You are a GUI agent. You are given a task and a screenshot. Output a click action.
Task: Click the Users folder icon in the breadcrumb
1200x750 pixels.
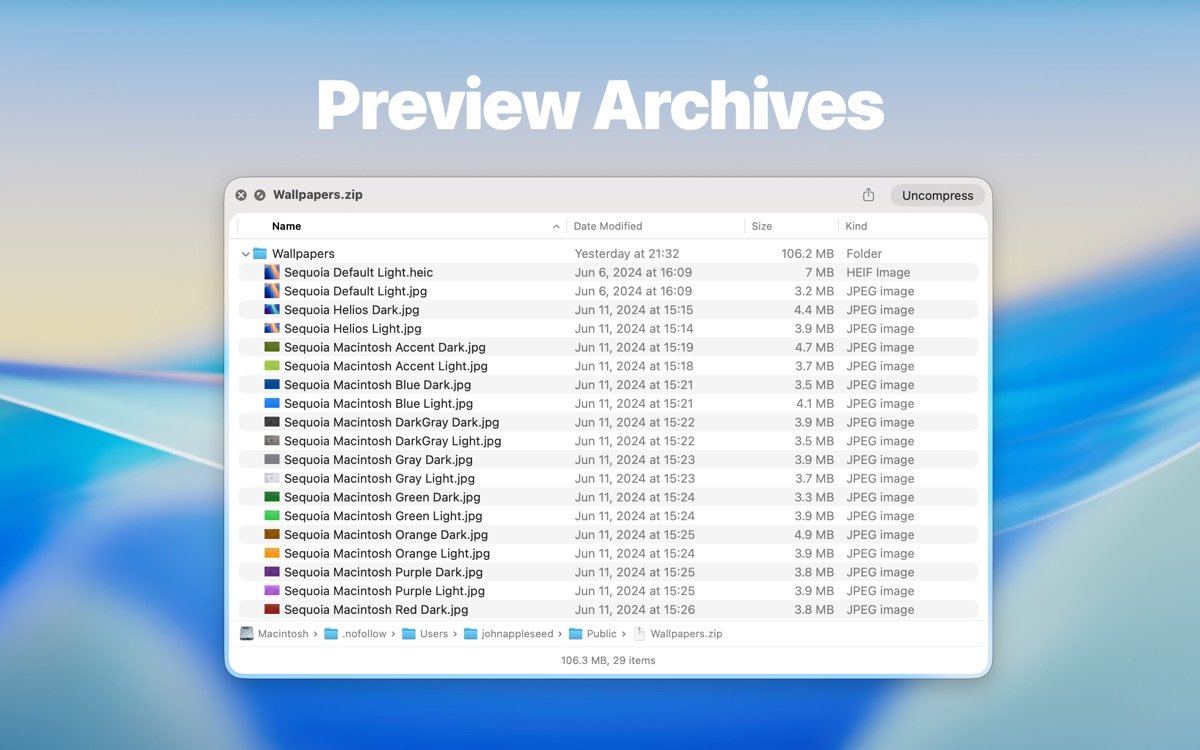(x=408, y=633)
